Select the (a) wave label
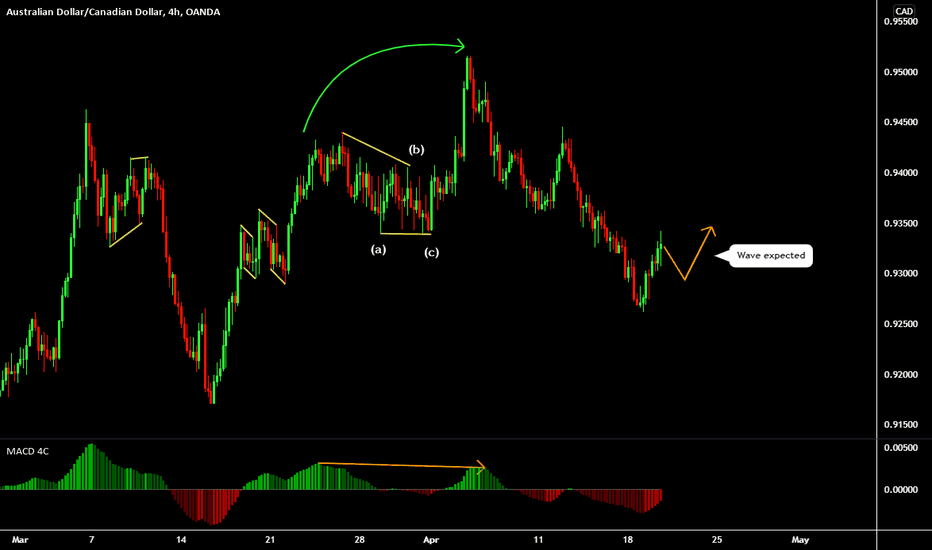This screenshot has height=550, width=932. tap(379, 249)
